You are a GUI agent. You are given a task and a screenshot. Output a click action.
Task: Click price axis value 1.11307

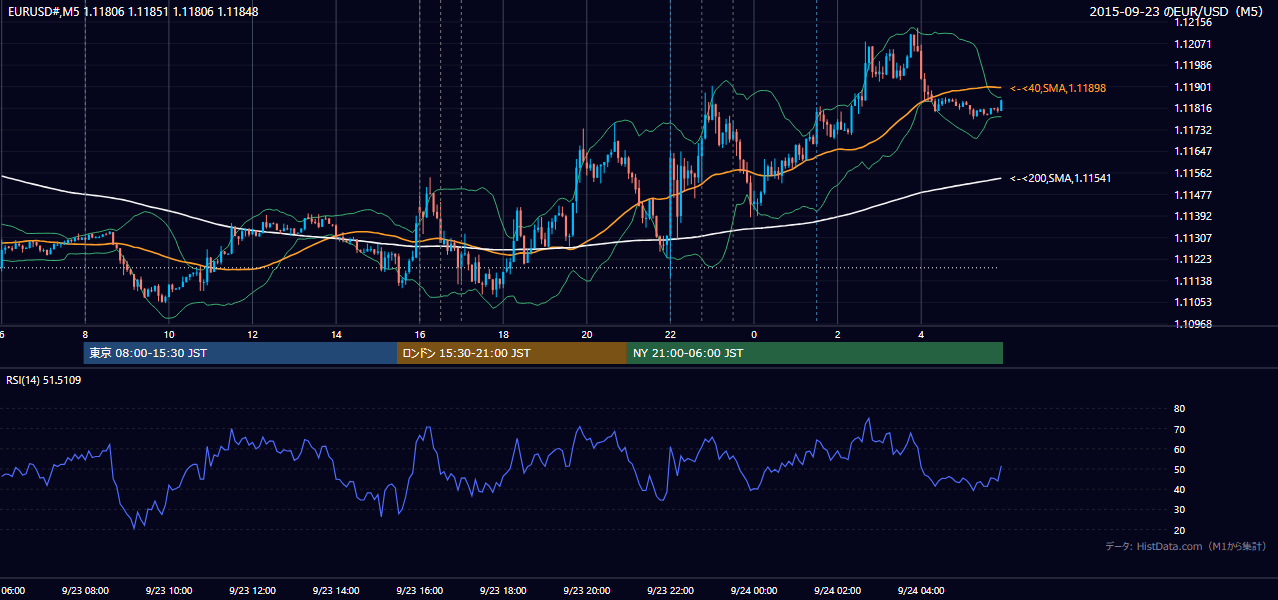click(1194, 238)
